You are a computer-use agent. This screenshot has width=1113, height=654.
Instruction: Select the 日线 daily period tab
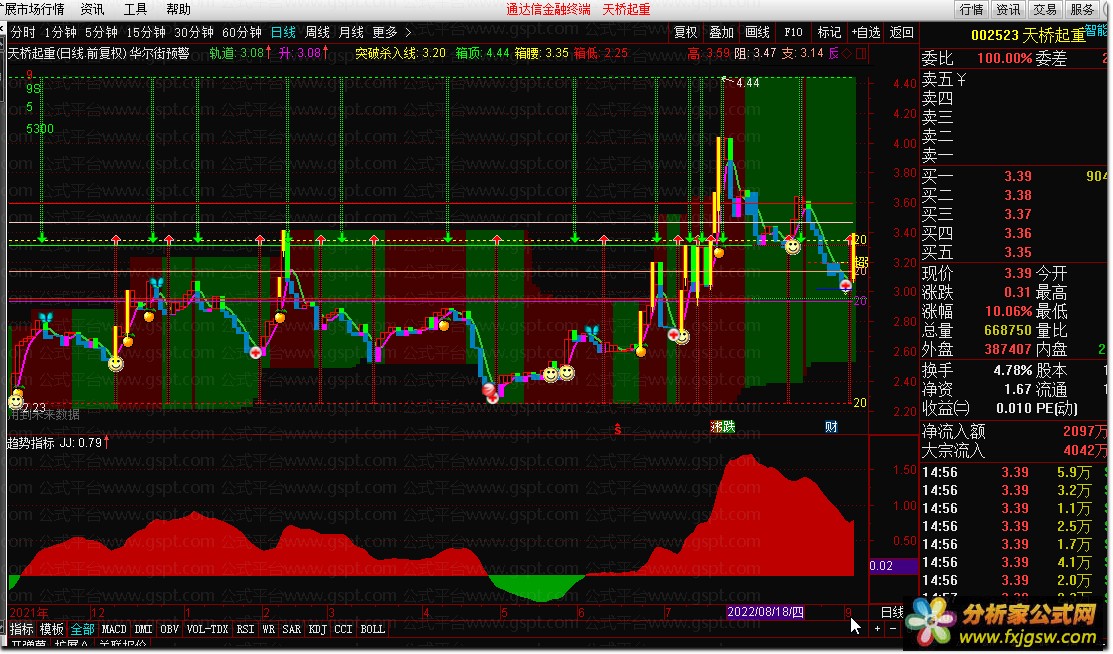pos(283,33)
